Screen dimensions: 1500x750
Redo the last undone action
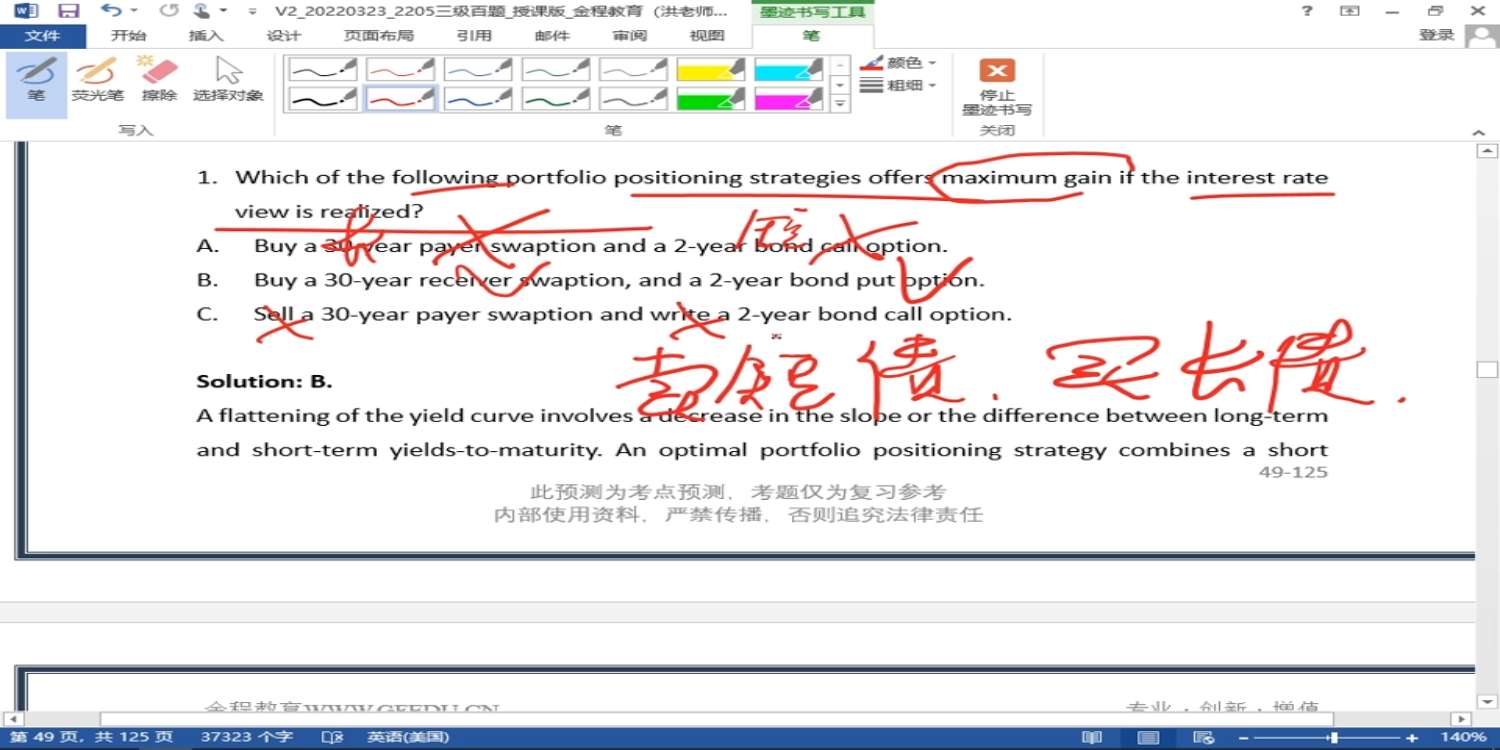[168, 11]
